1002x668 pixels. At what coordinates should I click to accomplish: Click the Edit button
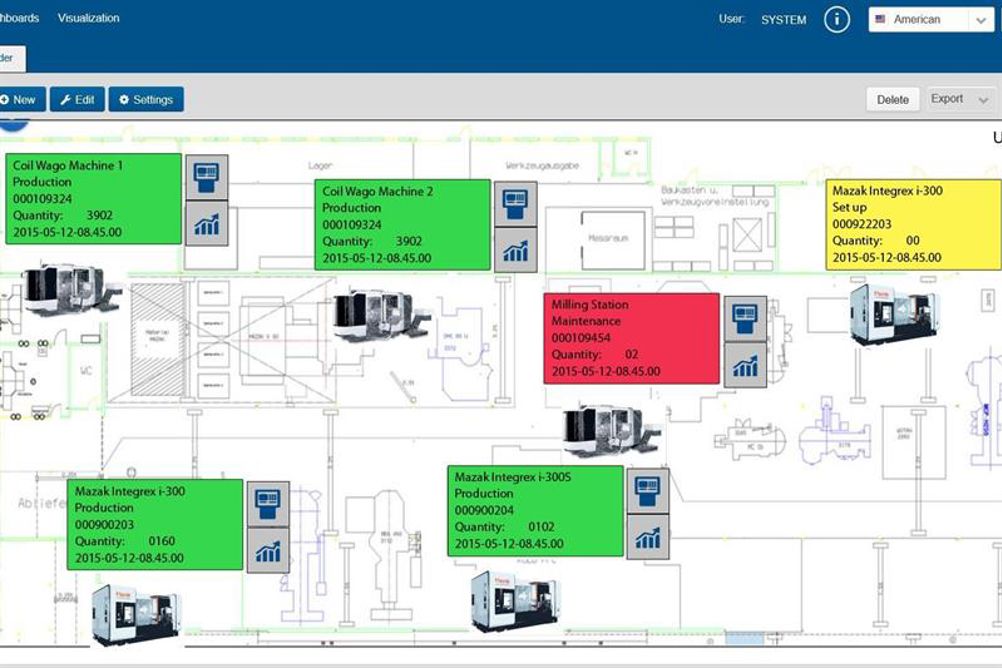pyautogui.click(x=77, y=100)
